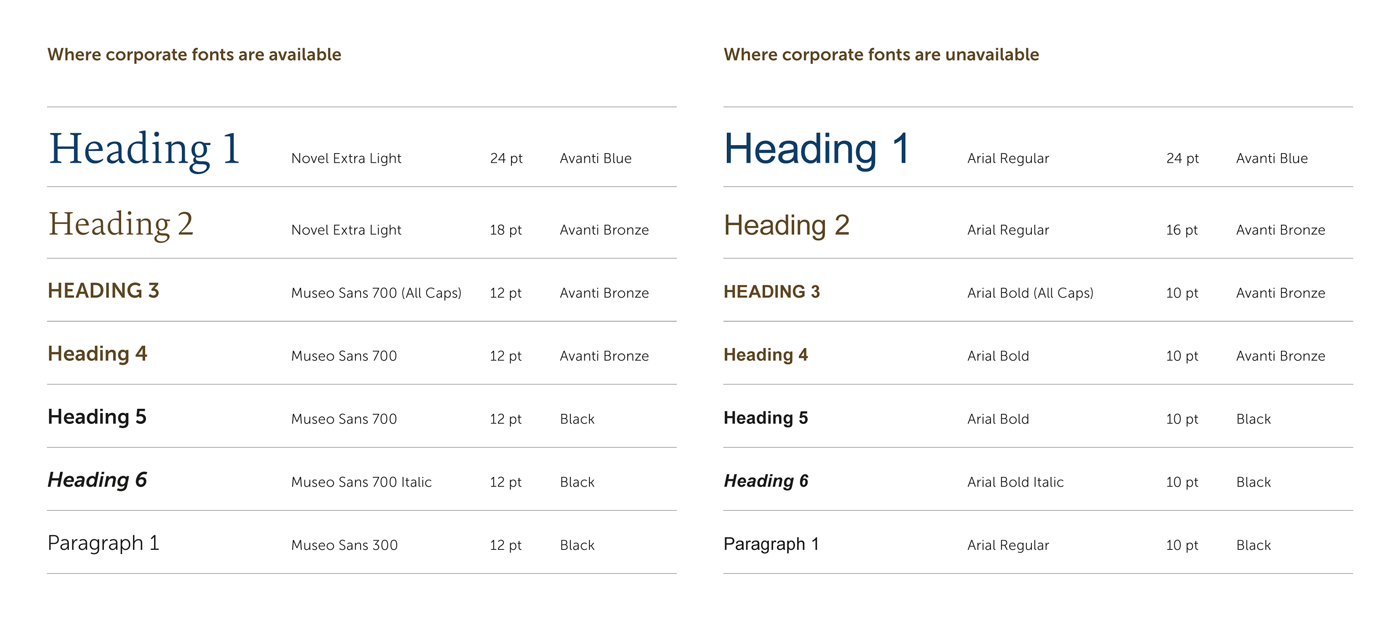Click the Museo Sans italic Heading 6 sample

point(97,480)
